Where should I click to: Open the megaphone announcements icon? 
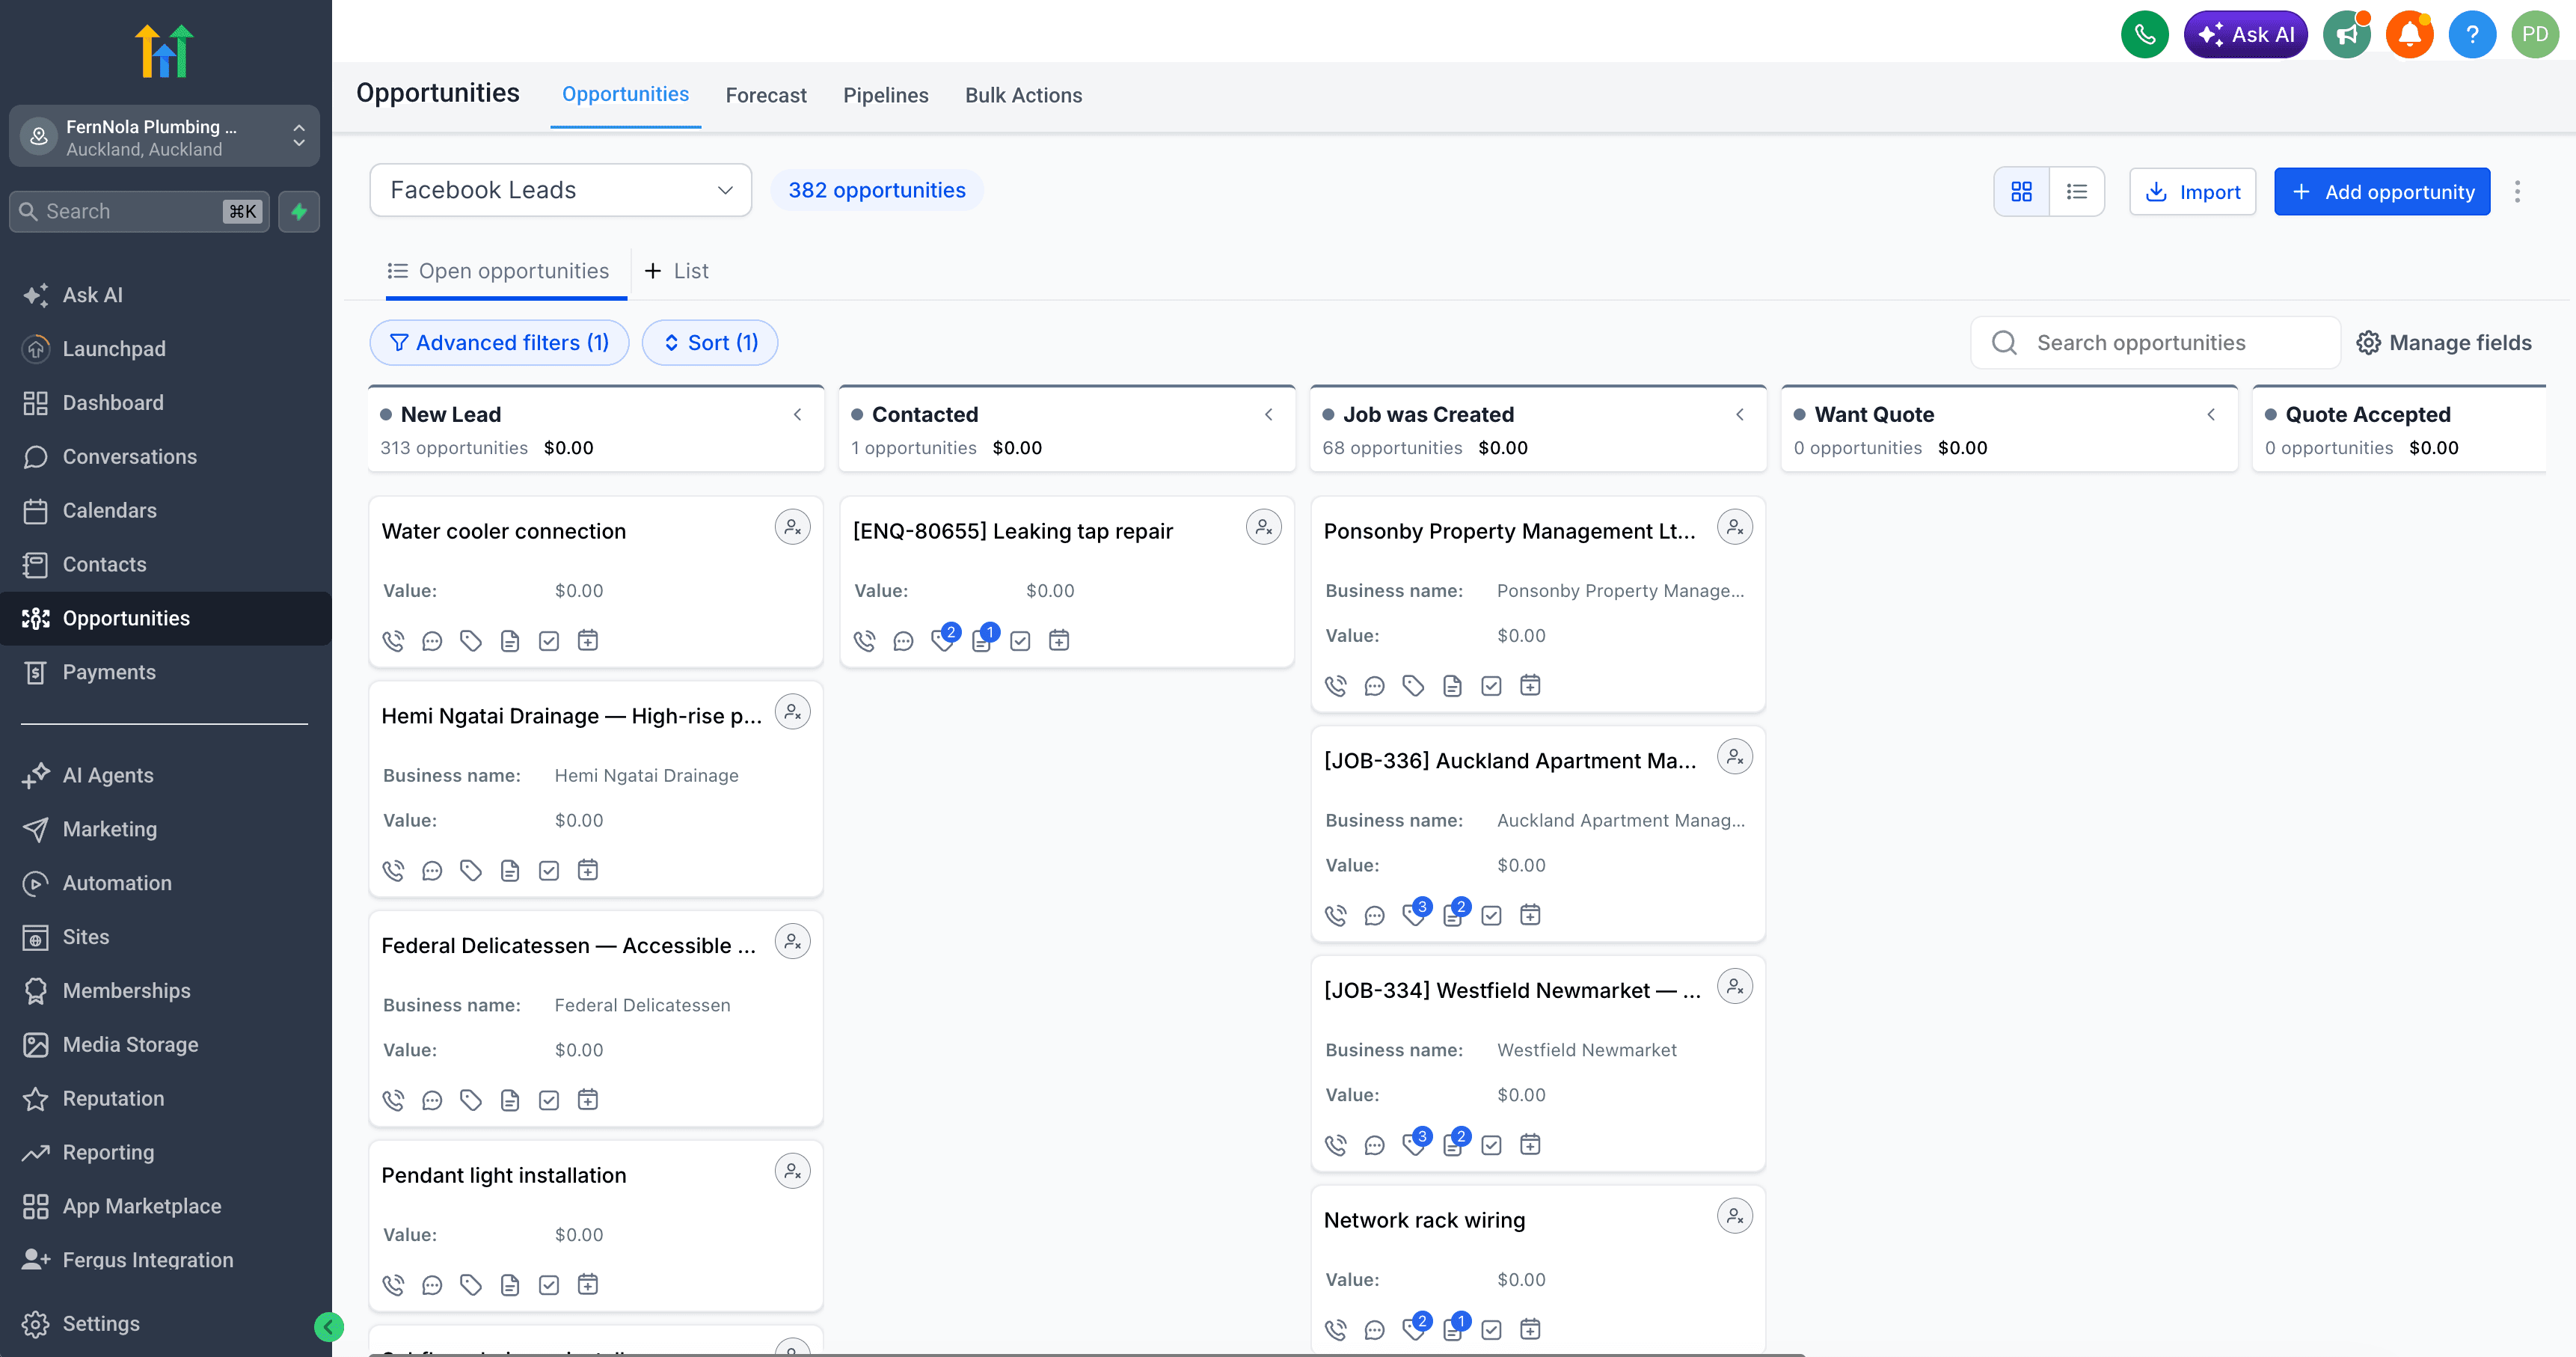[x=2346, y=35]
